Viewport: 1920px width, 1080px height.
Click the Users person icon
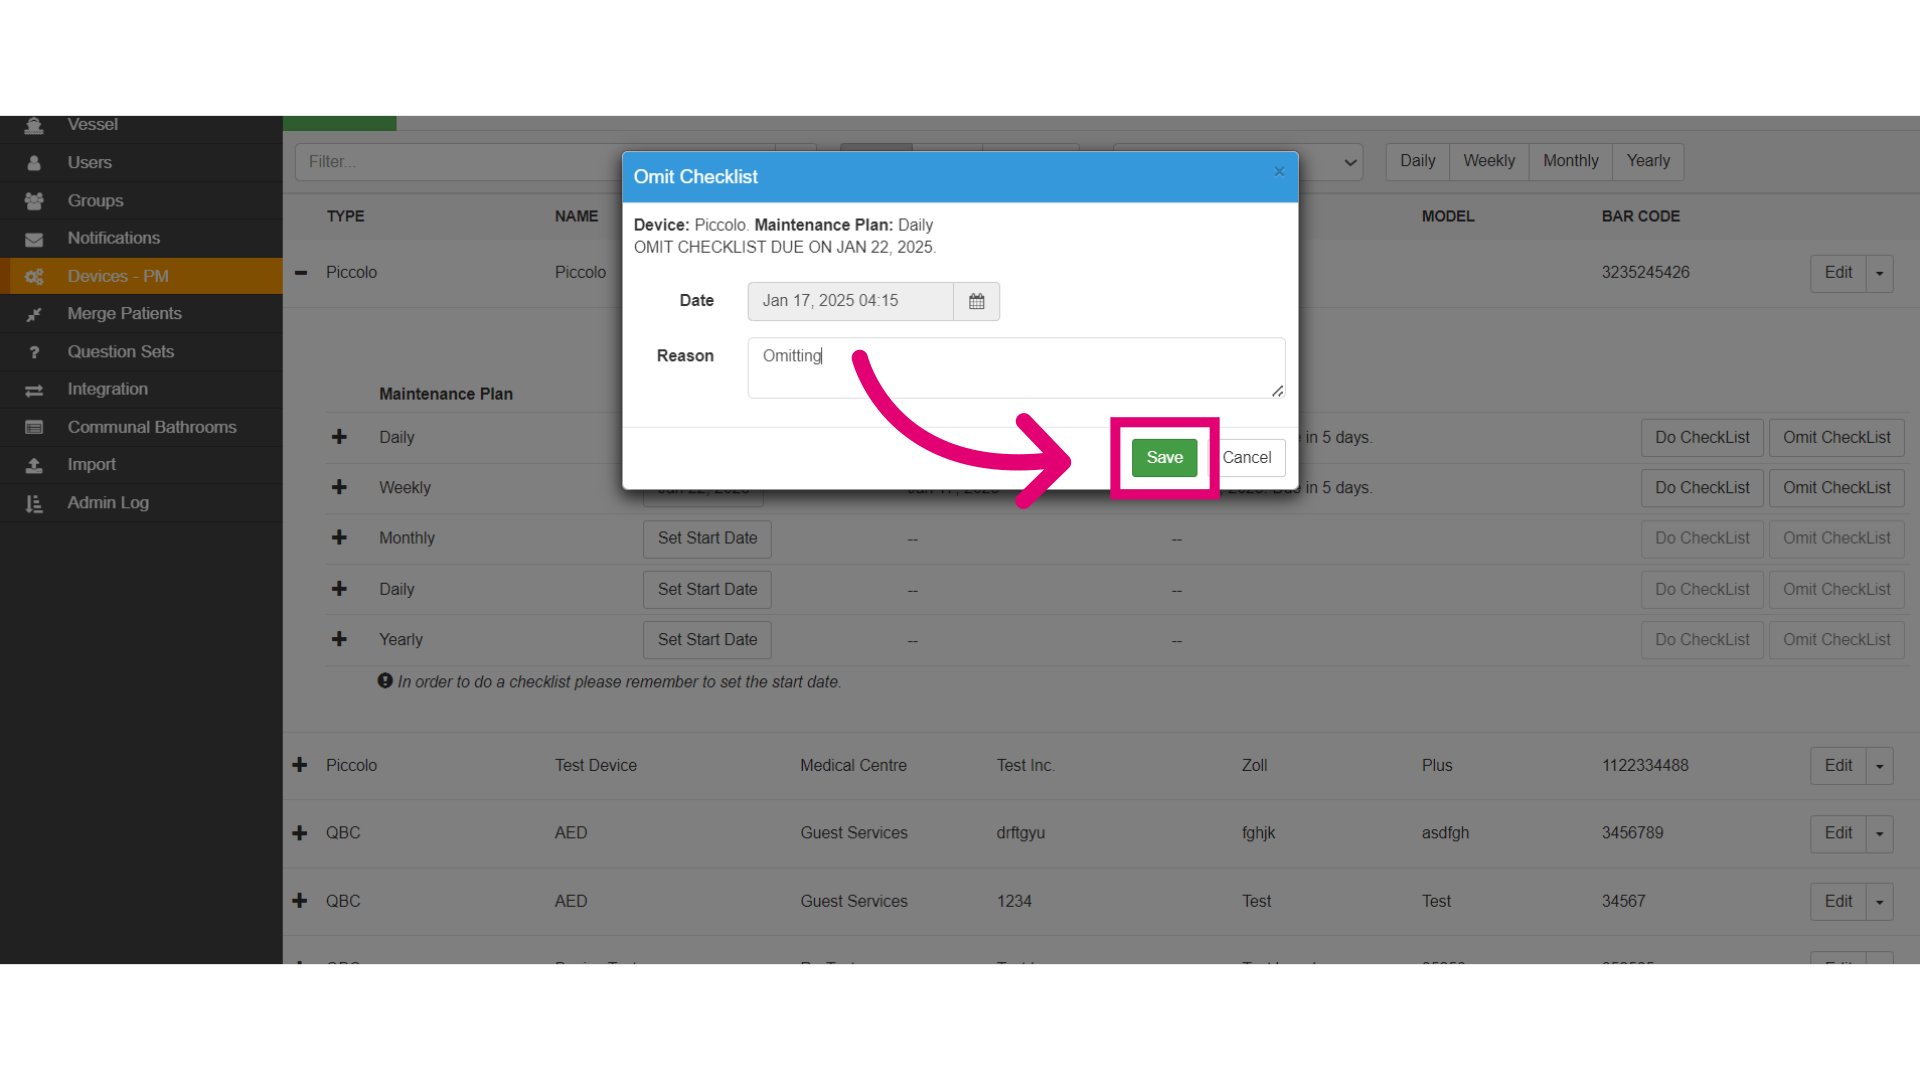click(x=34, y=163)
